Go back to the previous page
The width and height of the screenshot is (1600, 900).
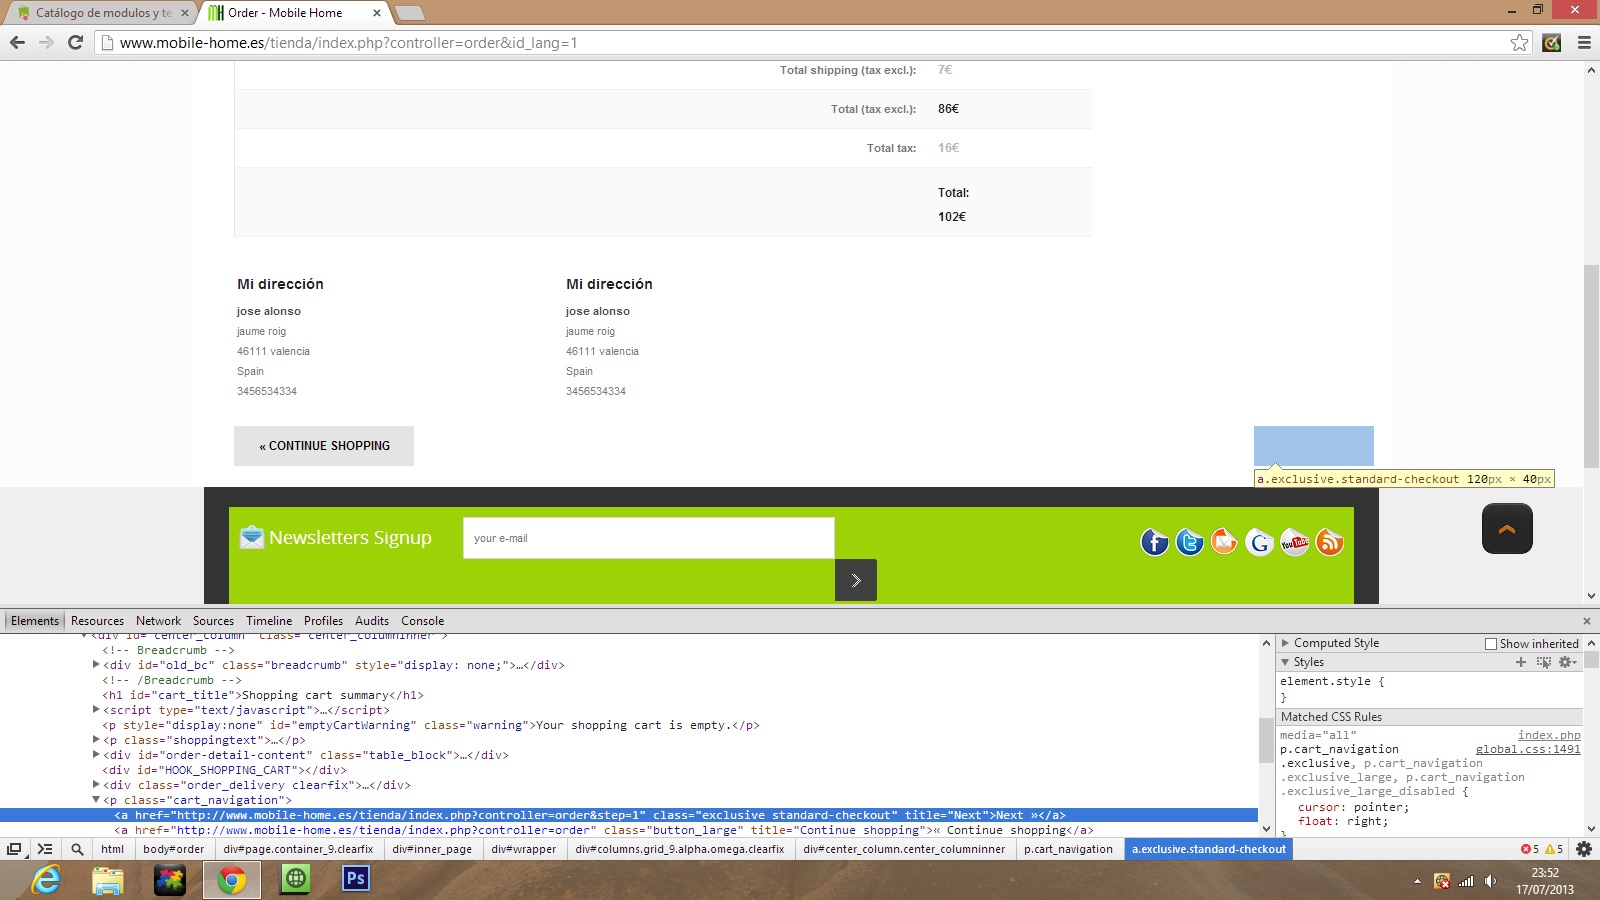[x=17, y=42]
